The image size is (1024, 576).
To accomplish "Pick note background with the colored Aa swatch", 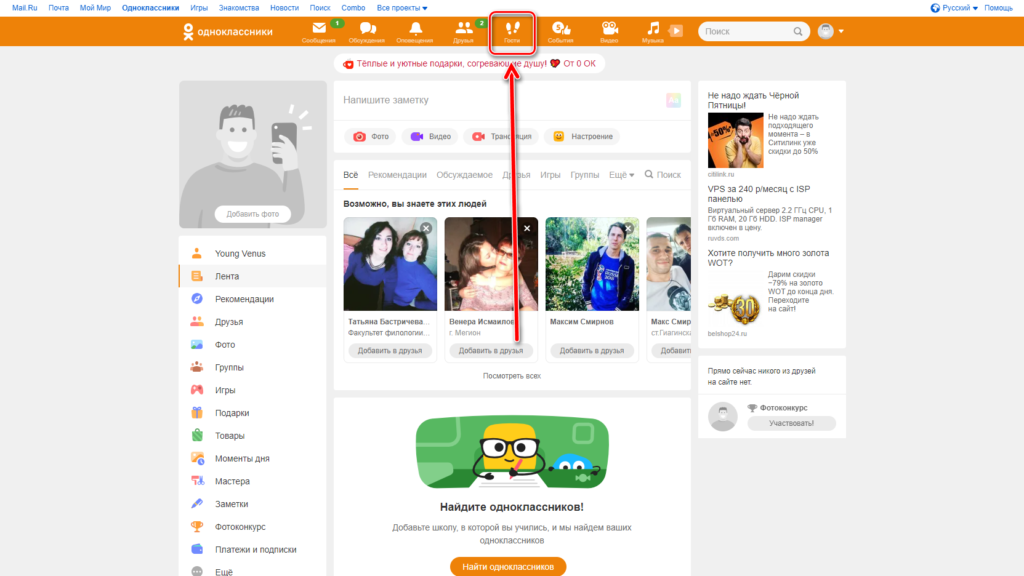I will [673, 100].
